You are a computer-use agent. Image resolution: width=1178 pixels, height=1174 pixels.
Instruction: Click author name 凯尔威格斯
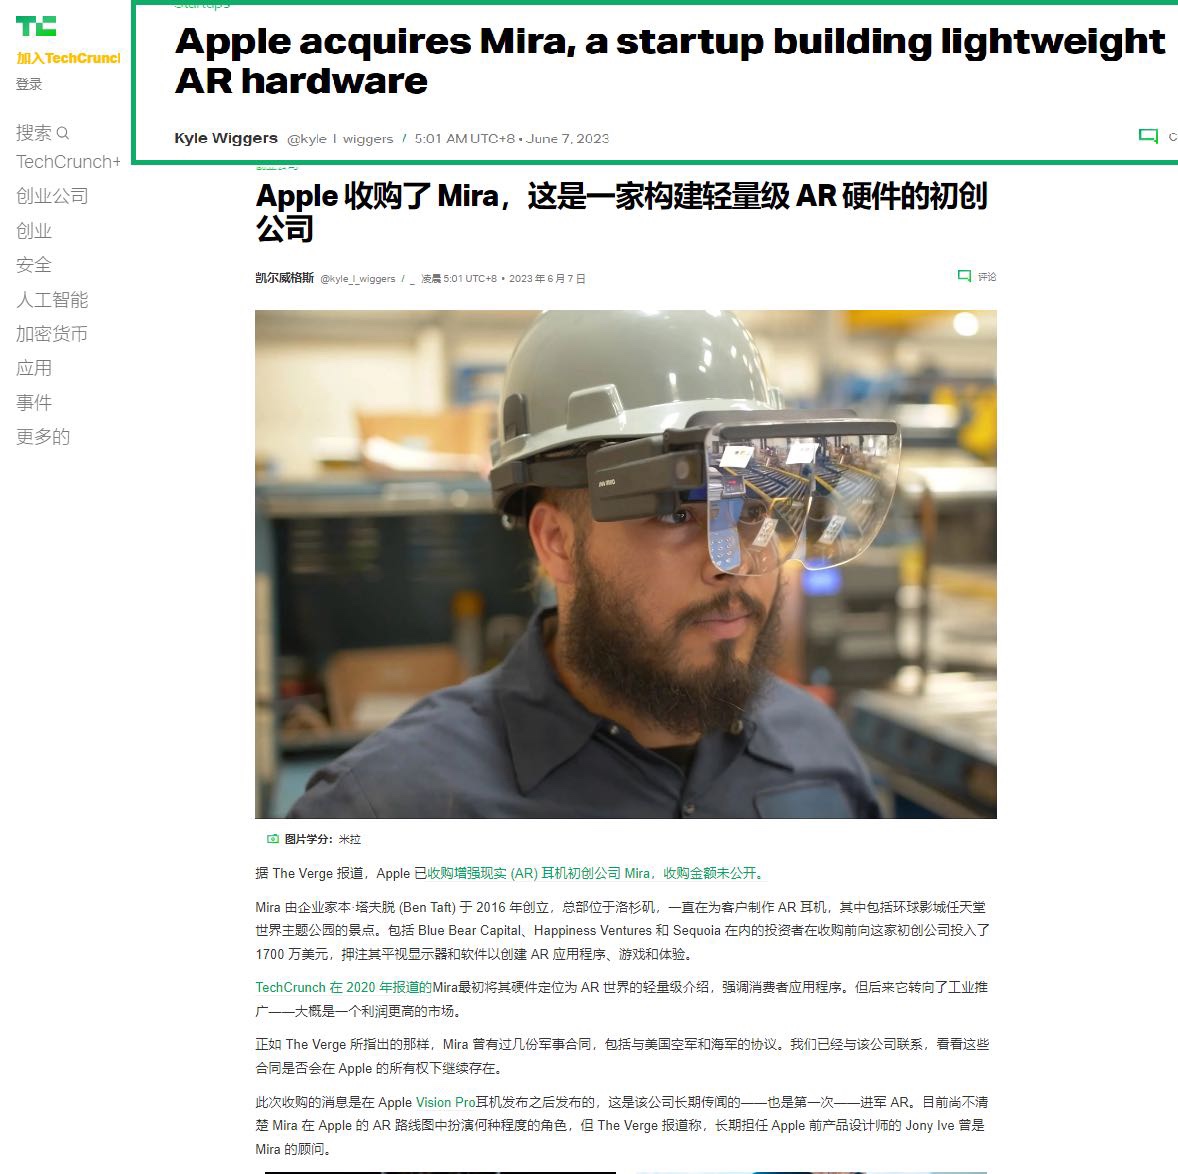284,278
